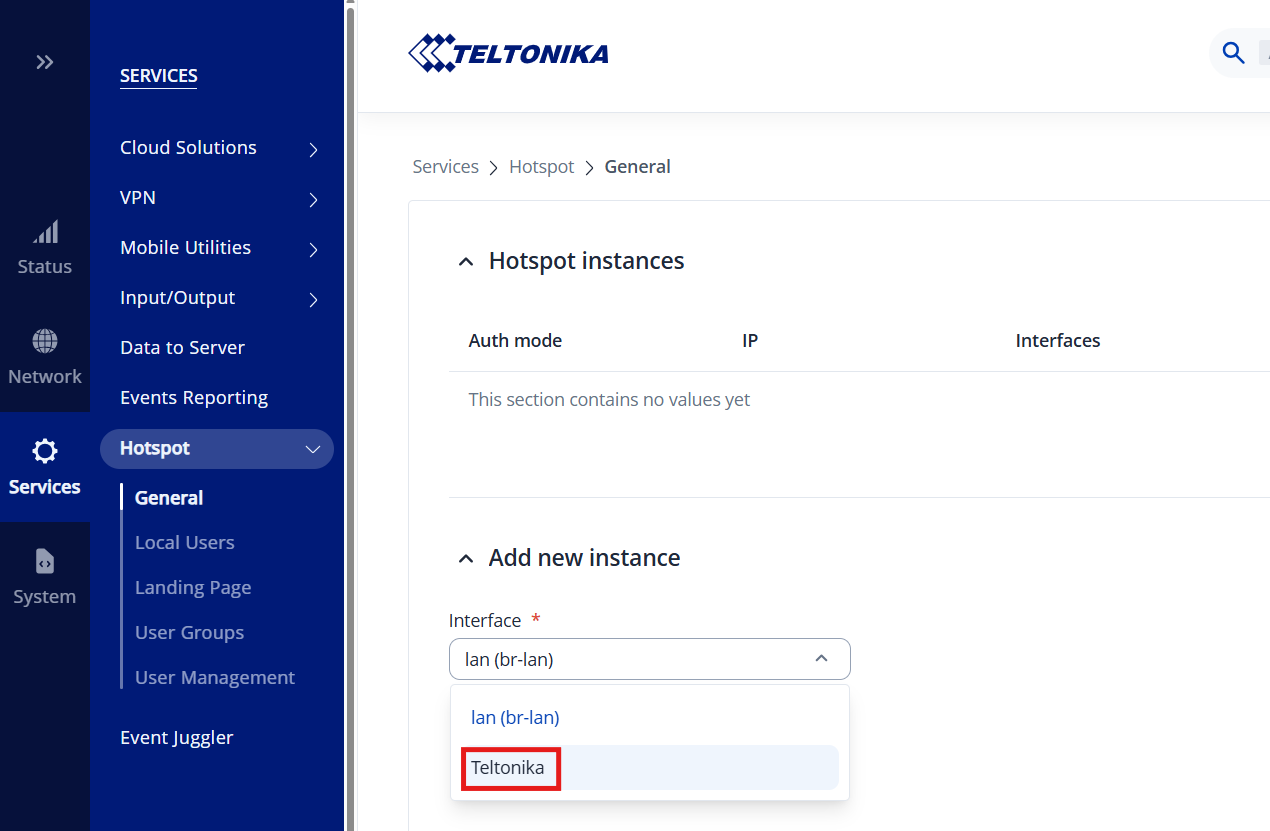Image resolution: width=1270 pixels, height=831 pixels.
Task: Open the System file icon
Action: [45, 562]
